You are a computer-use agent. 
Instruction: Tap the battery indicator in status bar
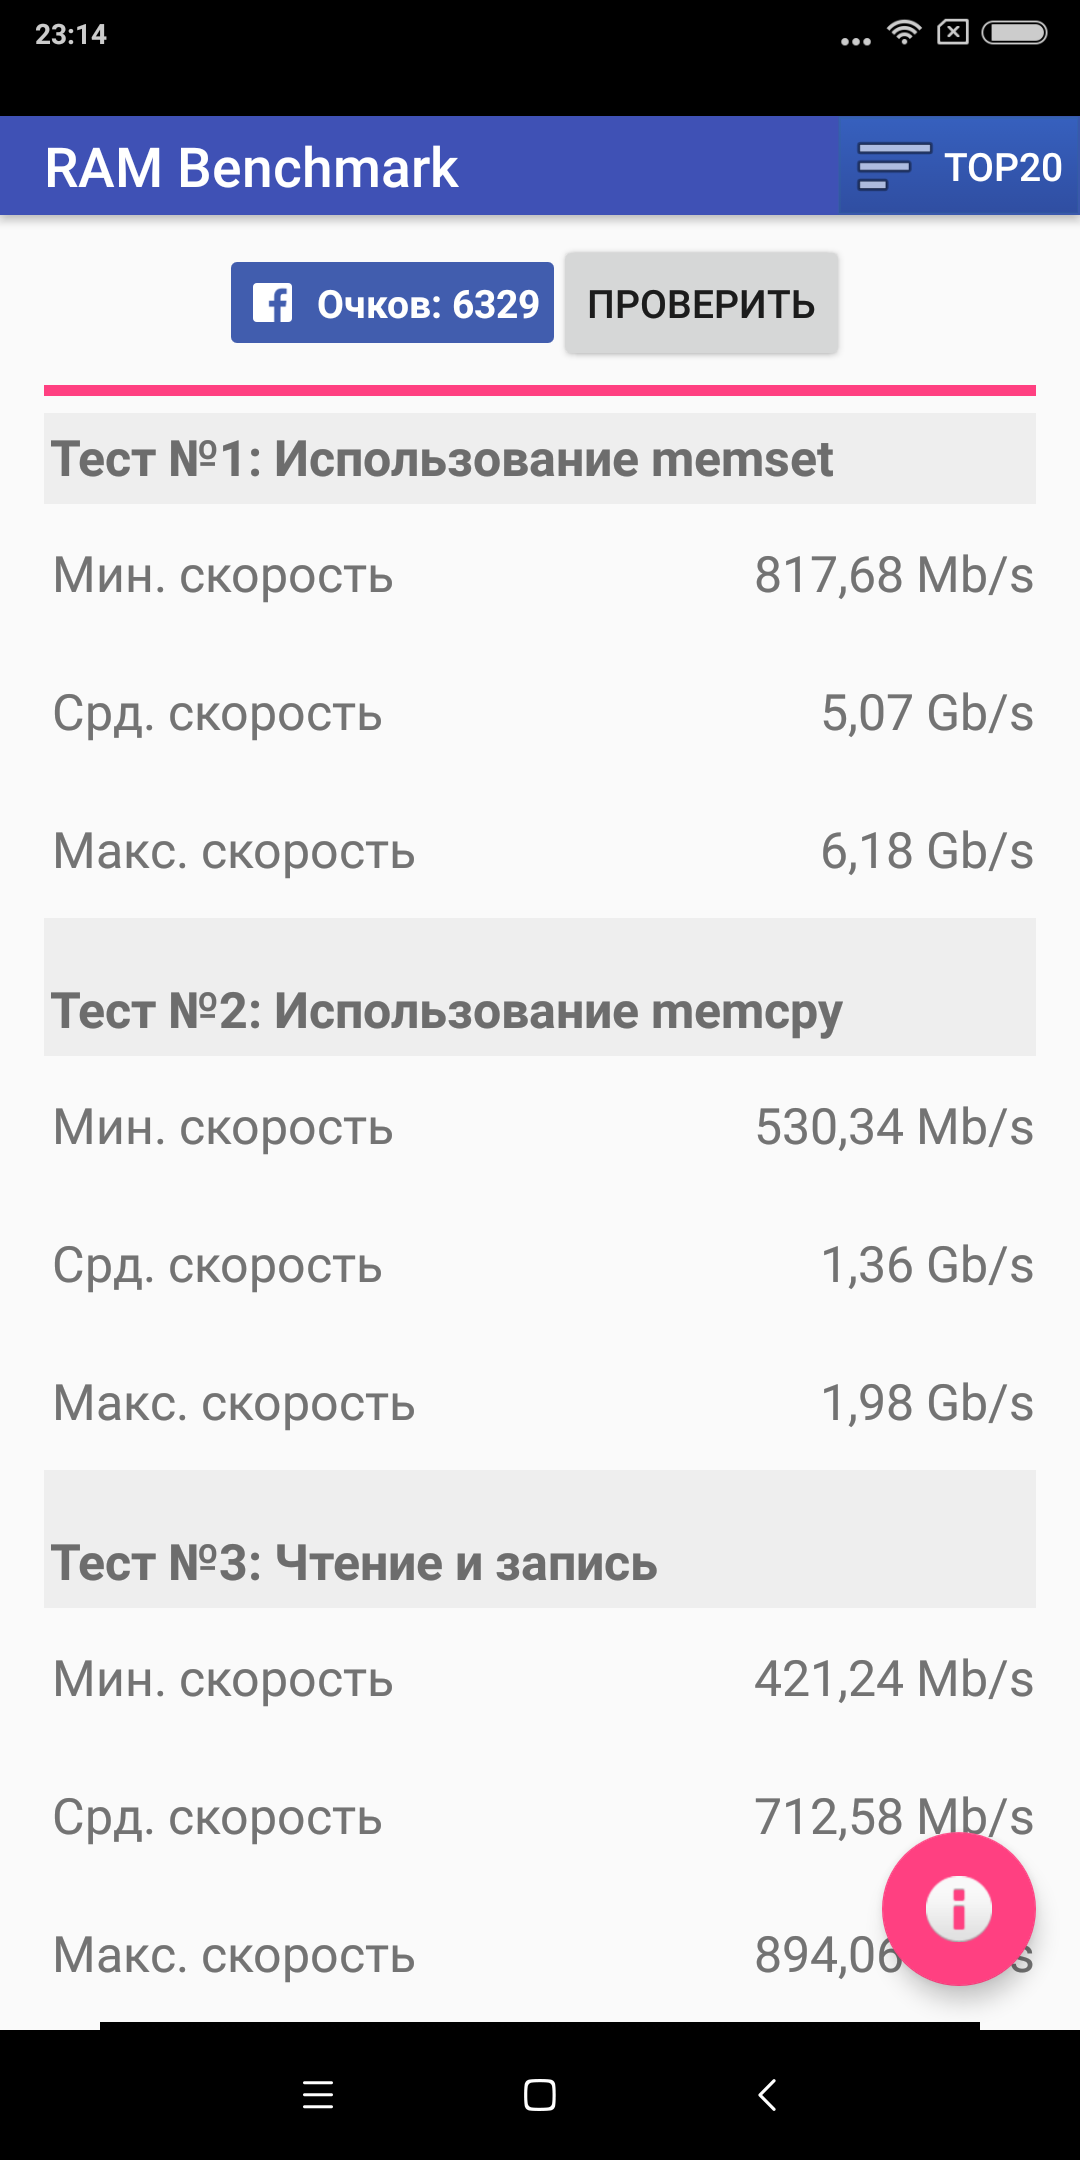[x=1014, y=33]
